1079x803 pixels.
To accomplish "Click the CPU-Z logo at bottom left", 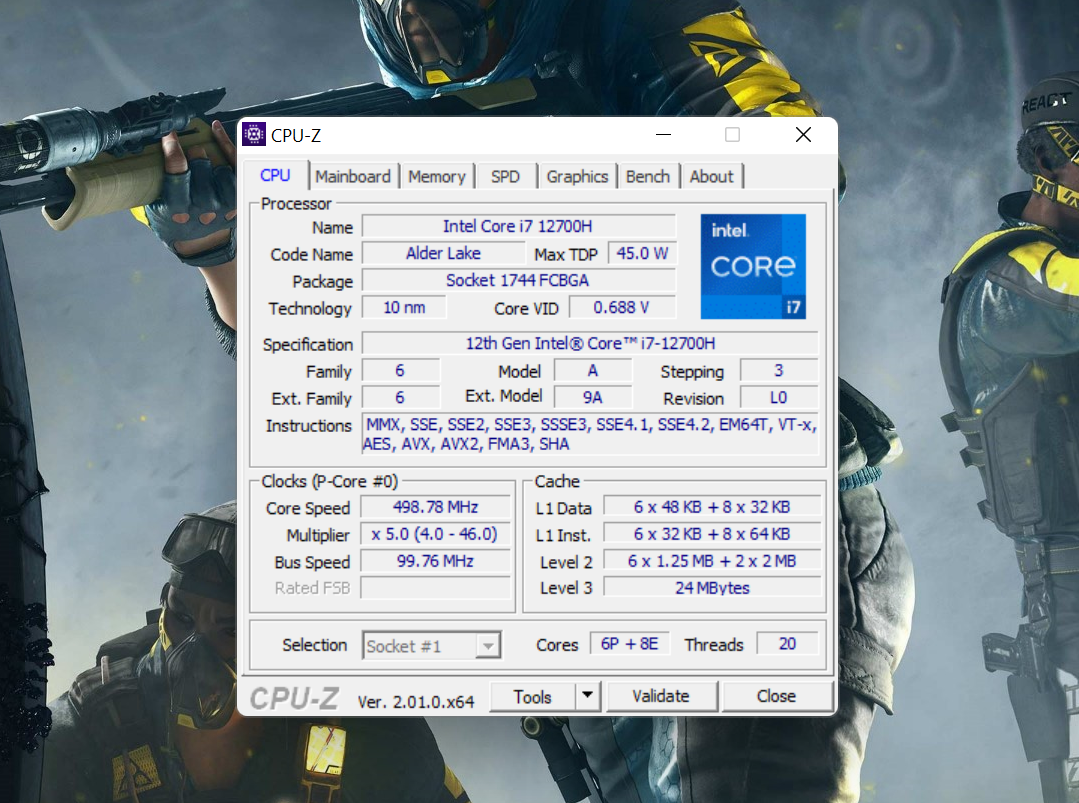I will coord(294,697).
